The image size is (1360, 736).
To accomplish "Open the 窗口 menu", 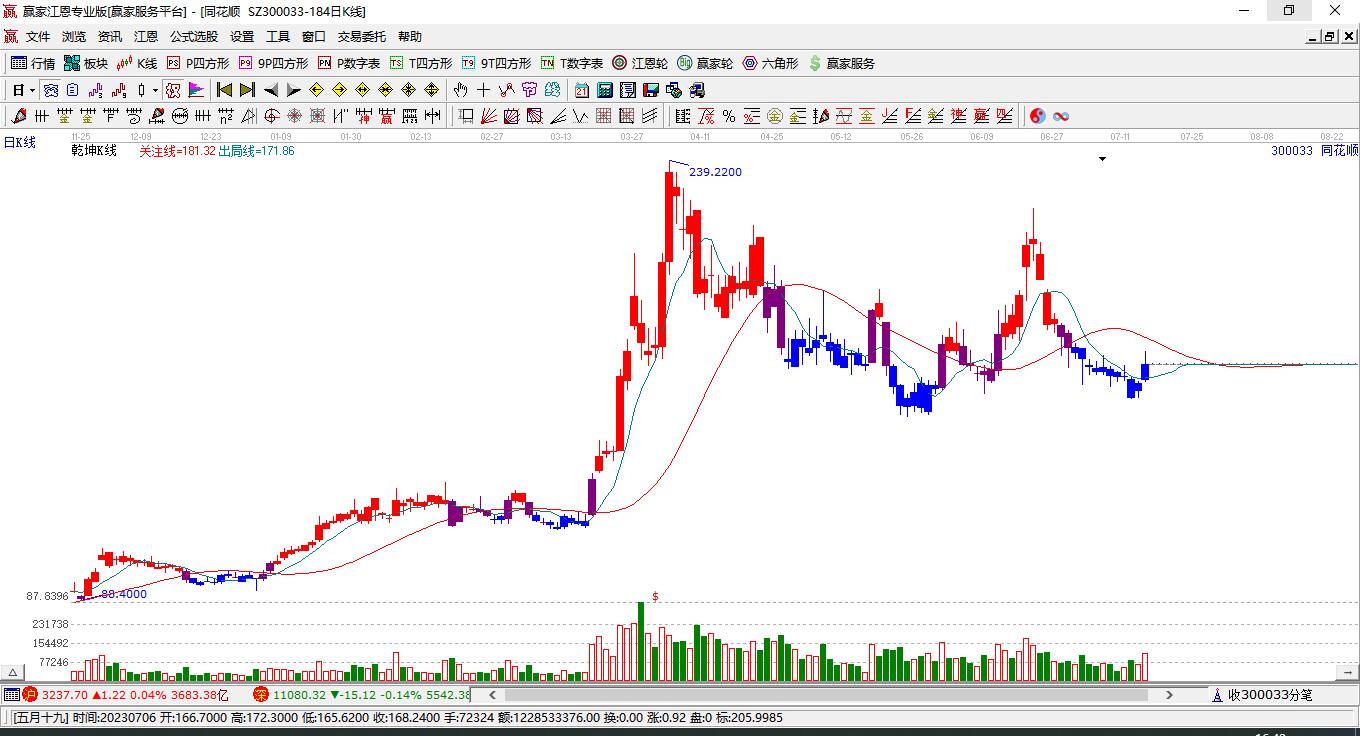I will 314,37.
